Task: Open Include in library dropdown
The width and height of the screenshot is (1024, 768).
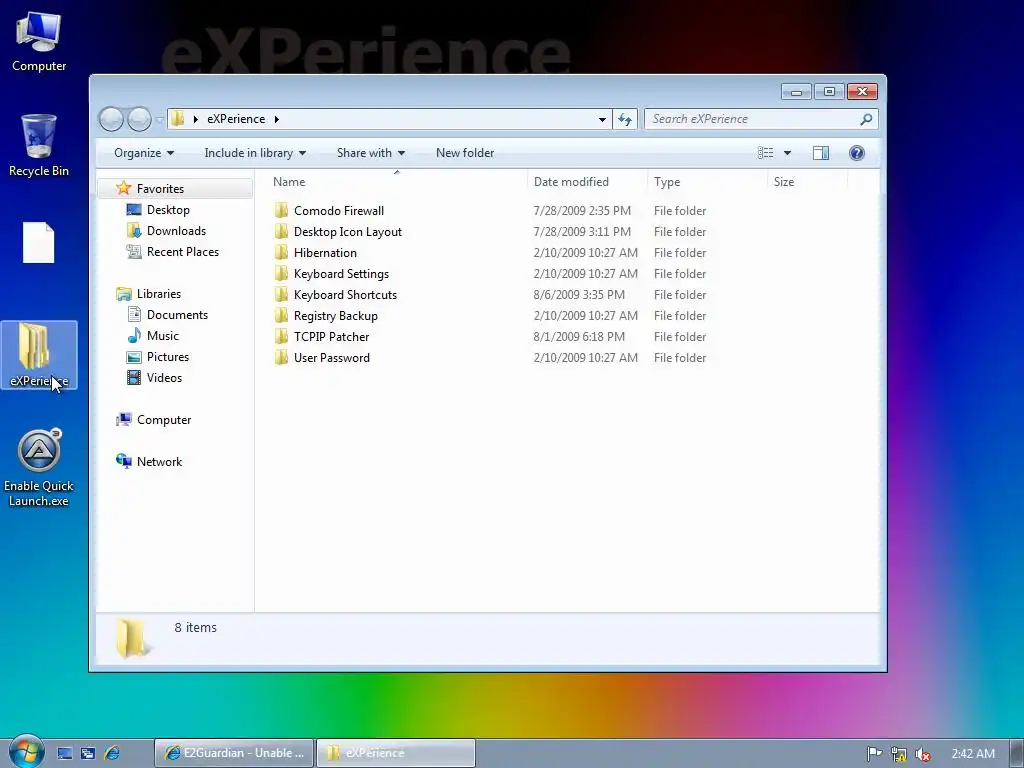Action: [x=255, y=153]
